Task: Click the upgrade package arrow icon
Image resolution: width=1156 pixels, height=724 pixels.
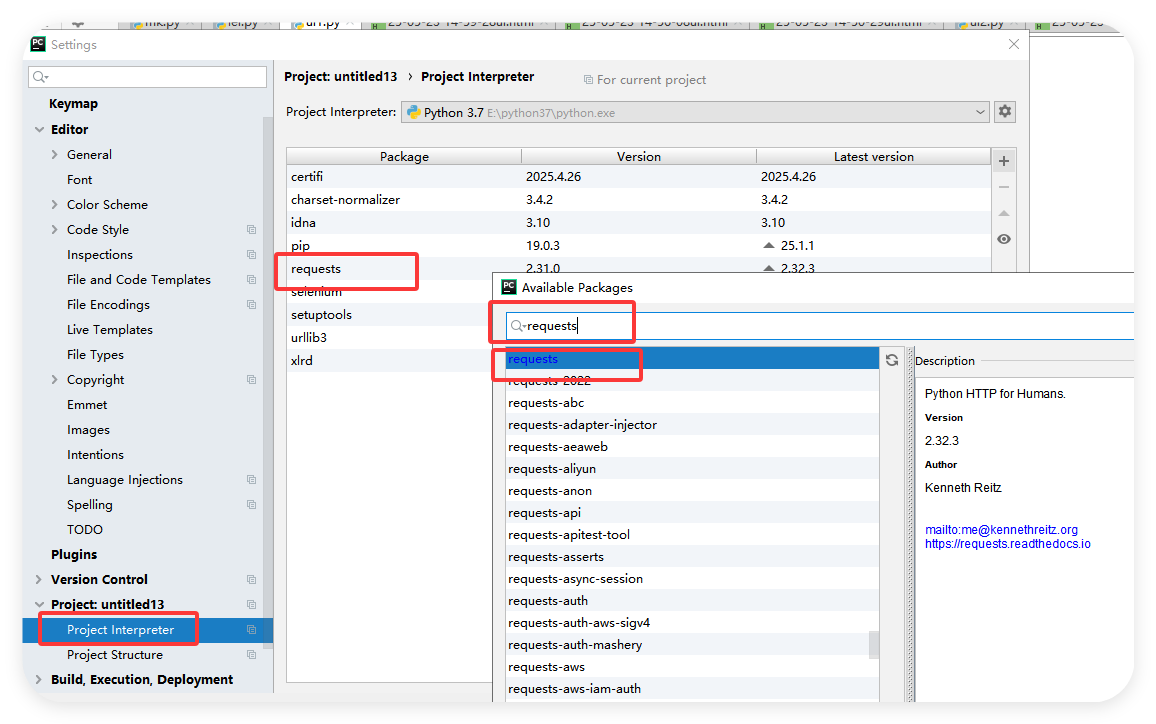Action: coord(1003,213)
